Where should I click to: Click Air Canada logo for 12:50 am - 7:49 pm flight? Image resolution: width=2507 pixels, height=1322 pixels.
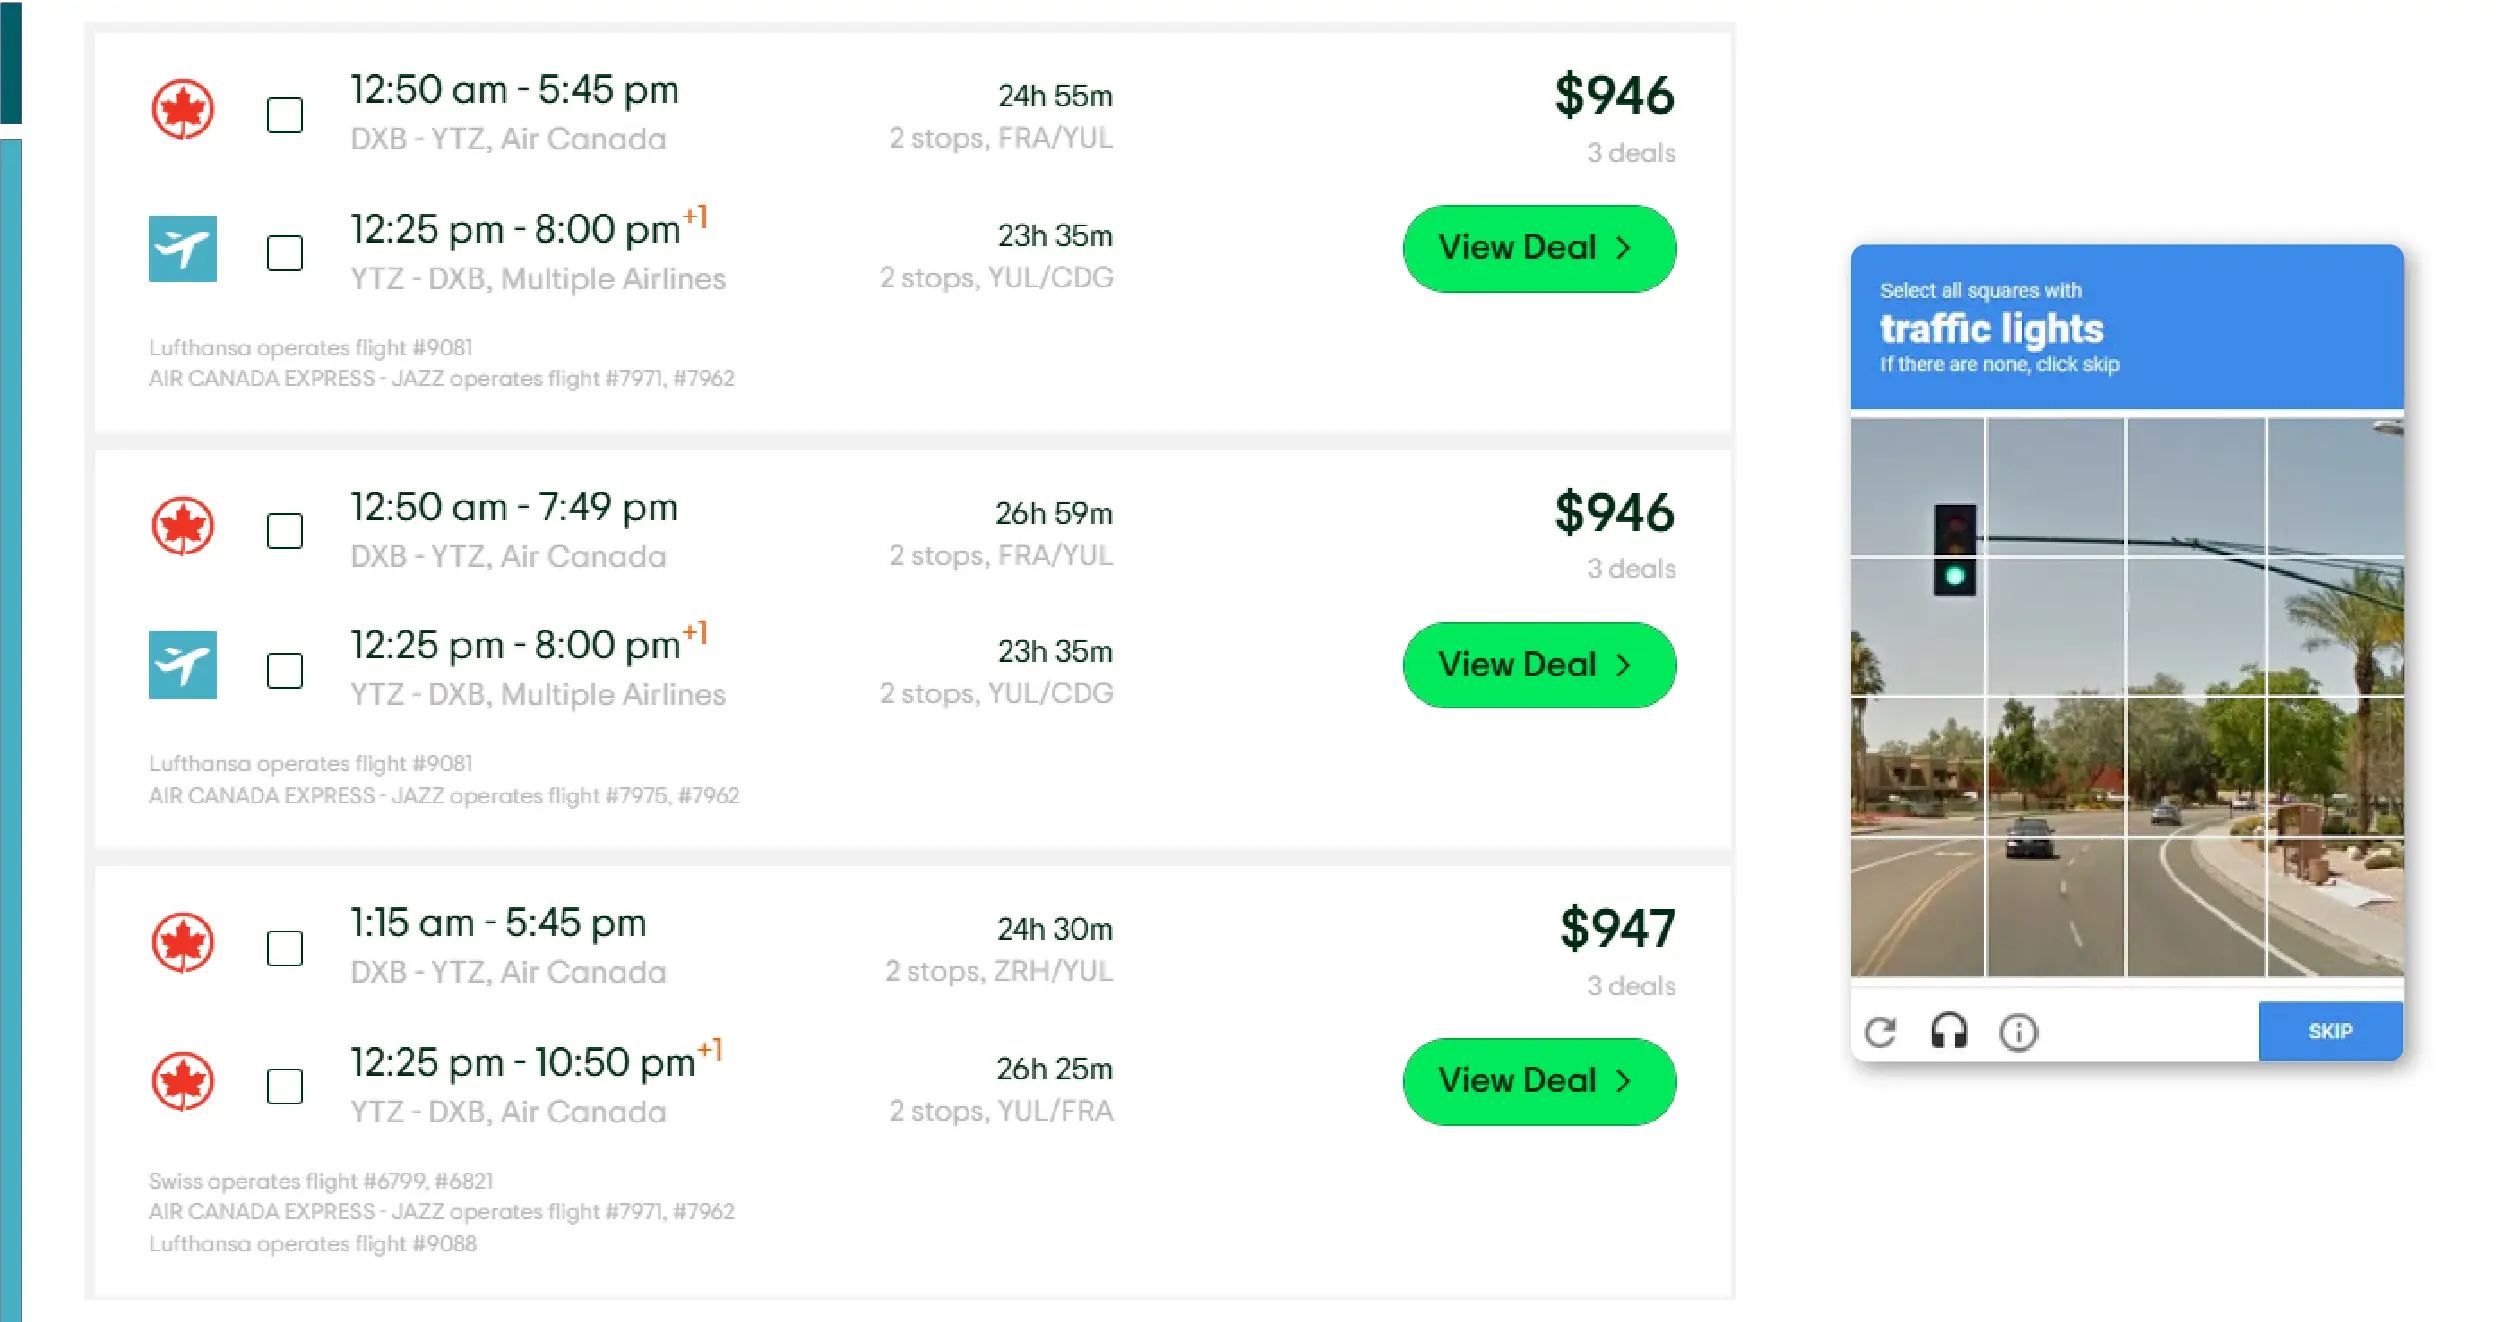(182, 526)
